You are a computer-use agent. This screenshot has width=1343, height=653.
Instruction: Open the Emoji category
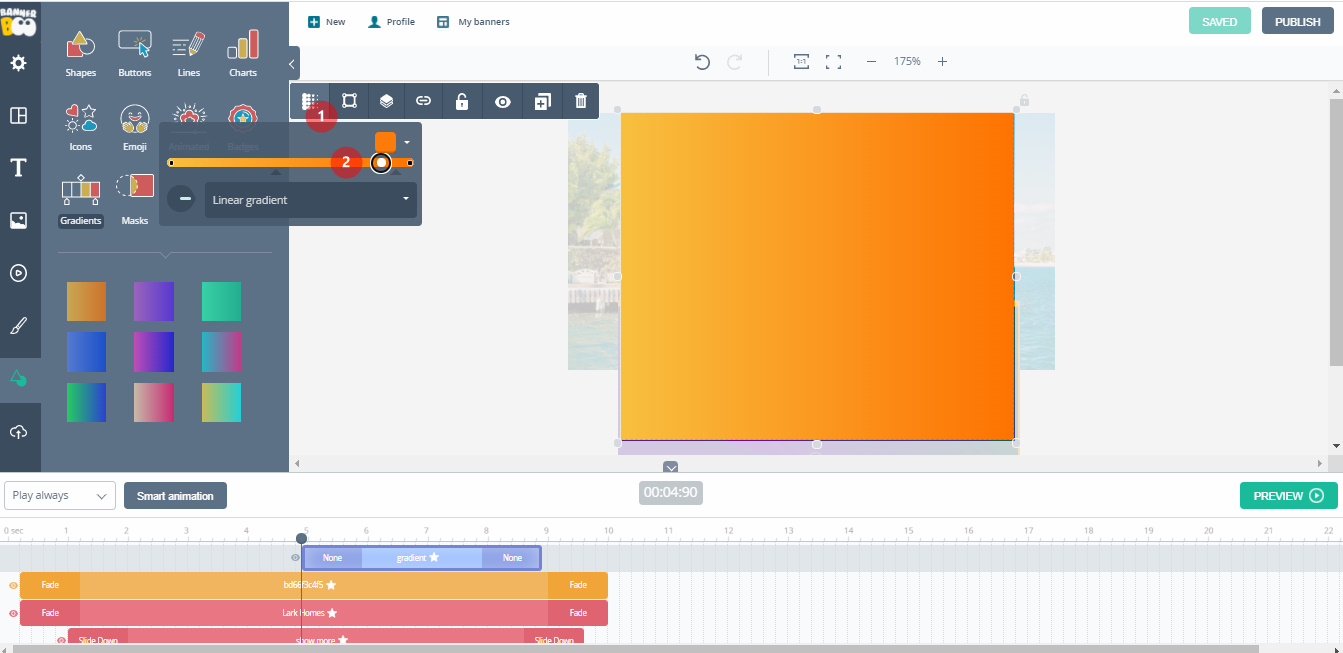(x=135, y=127)
